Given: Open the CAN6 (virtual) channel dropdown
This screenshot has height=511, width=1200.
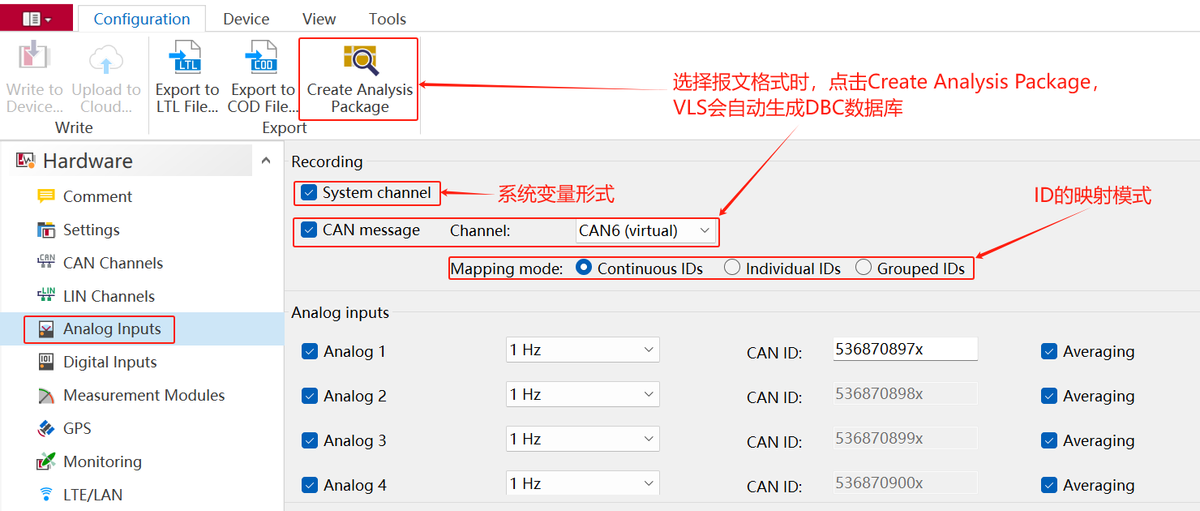Looking at the screenshot, I should (x=646, y=231).
